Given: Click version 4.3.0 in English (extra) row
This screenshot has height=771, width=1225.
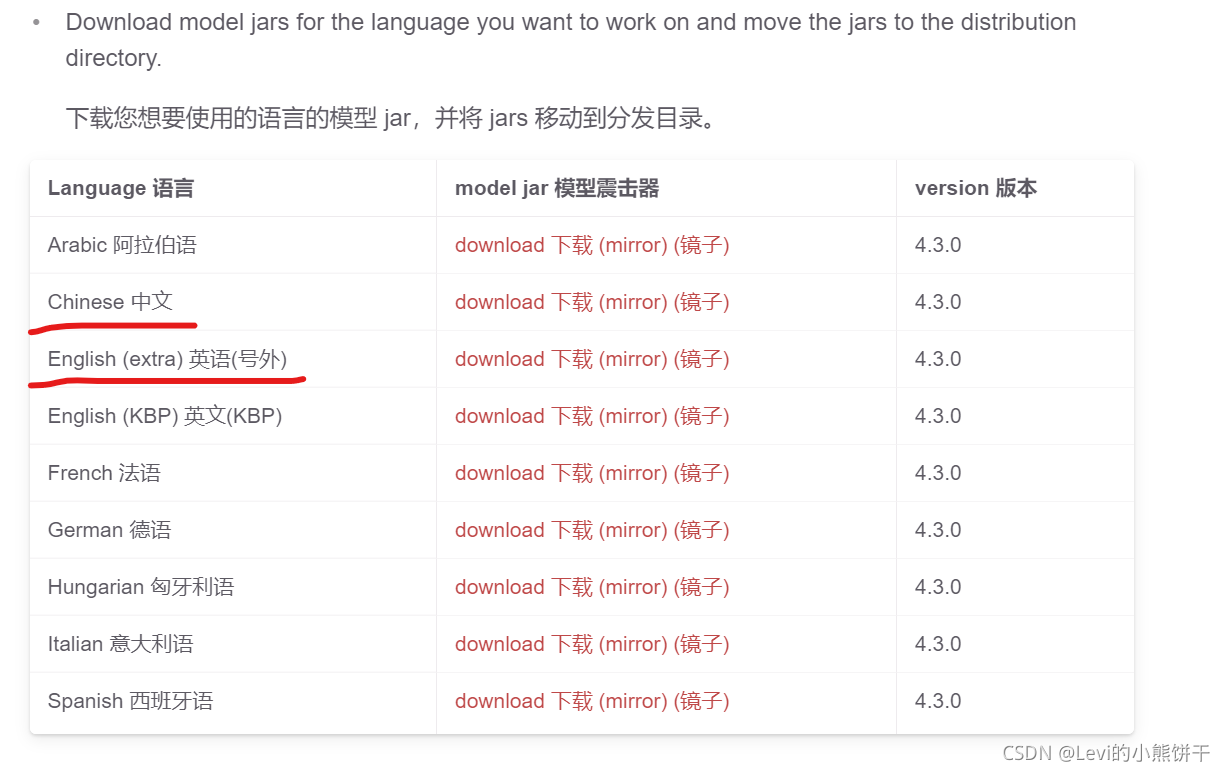Looking at the screenshot, I should 938,359.
